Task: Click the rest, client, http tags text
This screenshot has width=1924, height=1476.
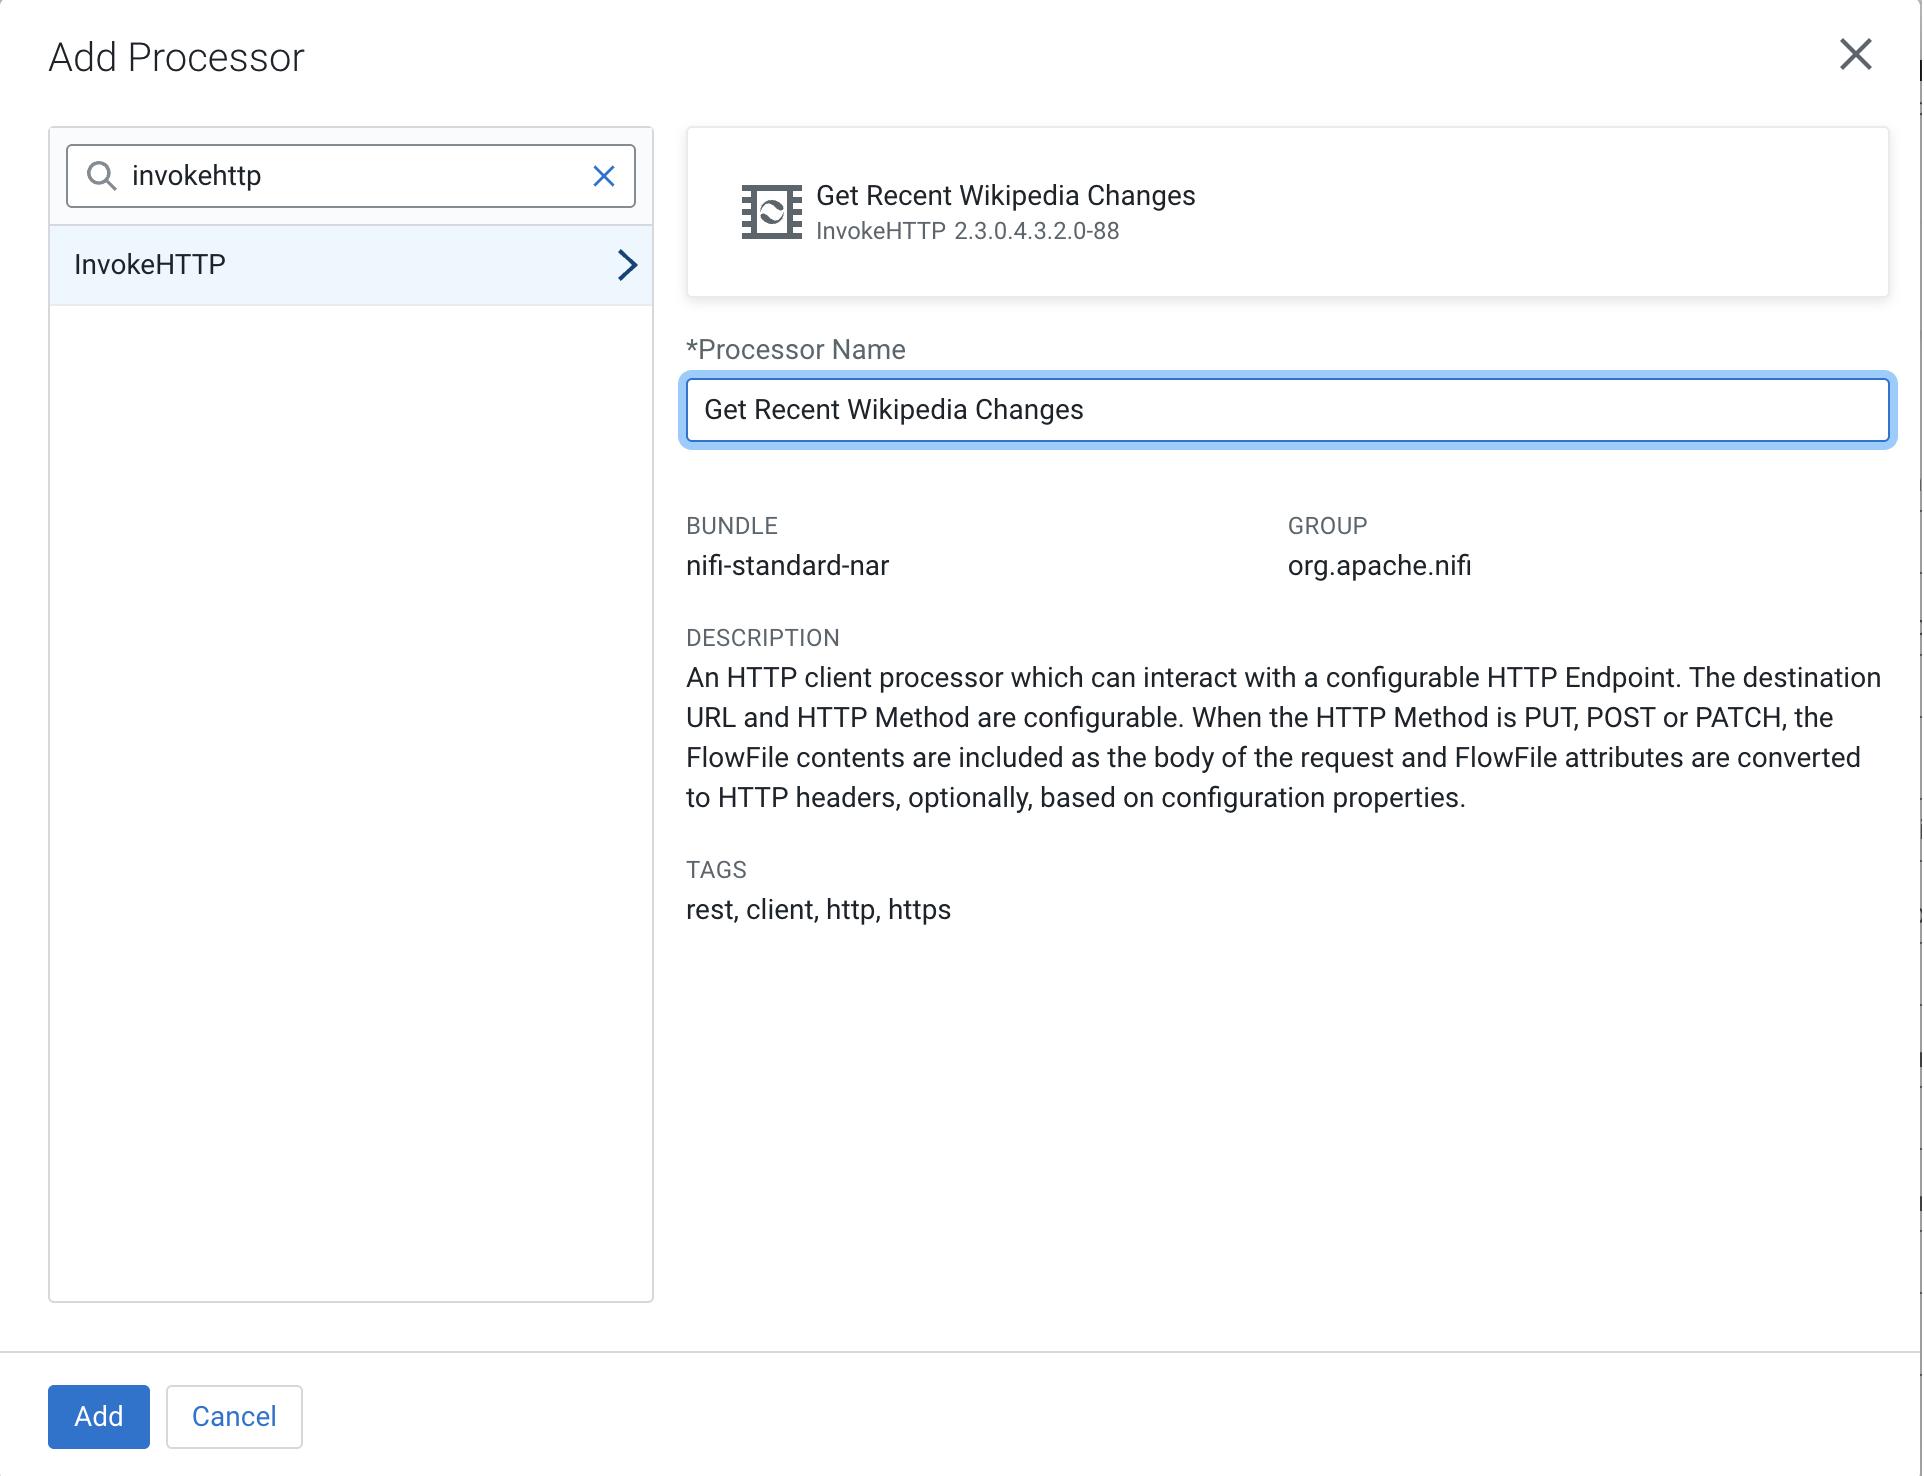Action: pos(818,910)
